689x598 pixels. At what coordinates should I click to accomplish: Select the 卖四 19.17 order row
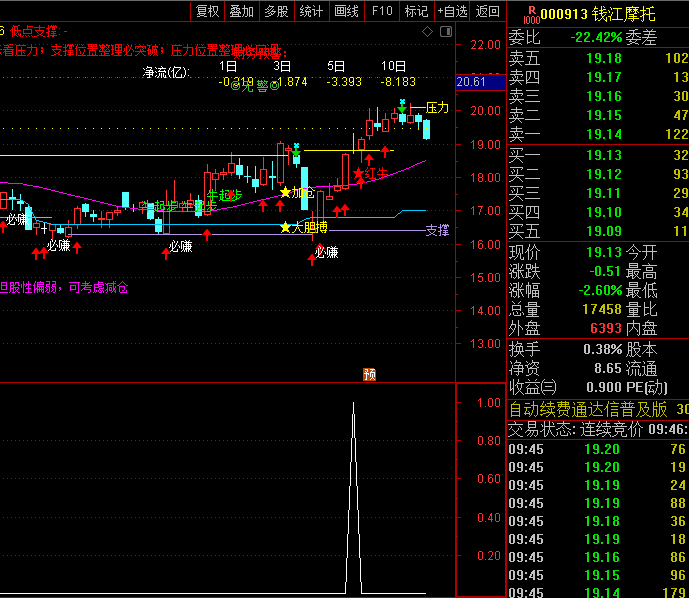click(x=598, y=77)
